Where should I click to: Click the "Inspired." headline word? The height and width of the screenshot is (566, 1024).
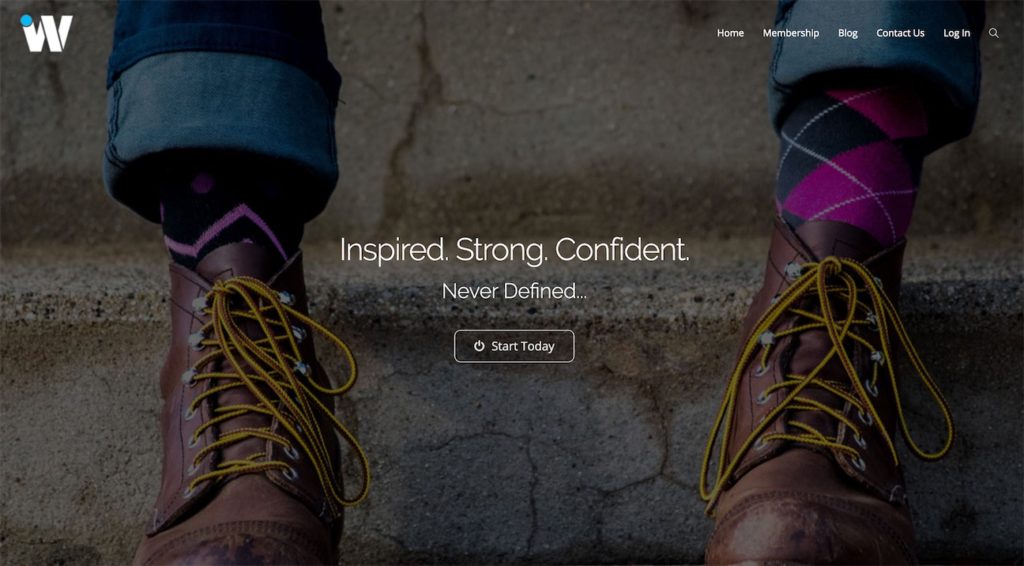[394, 250]
